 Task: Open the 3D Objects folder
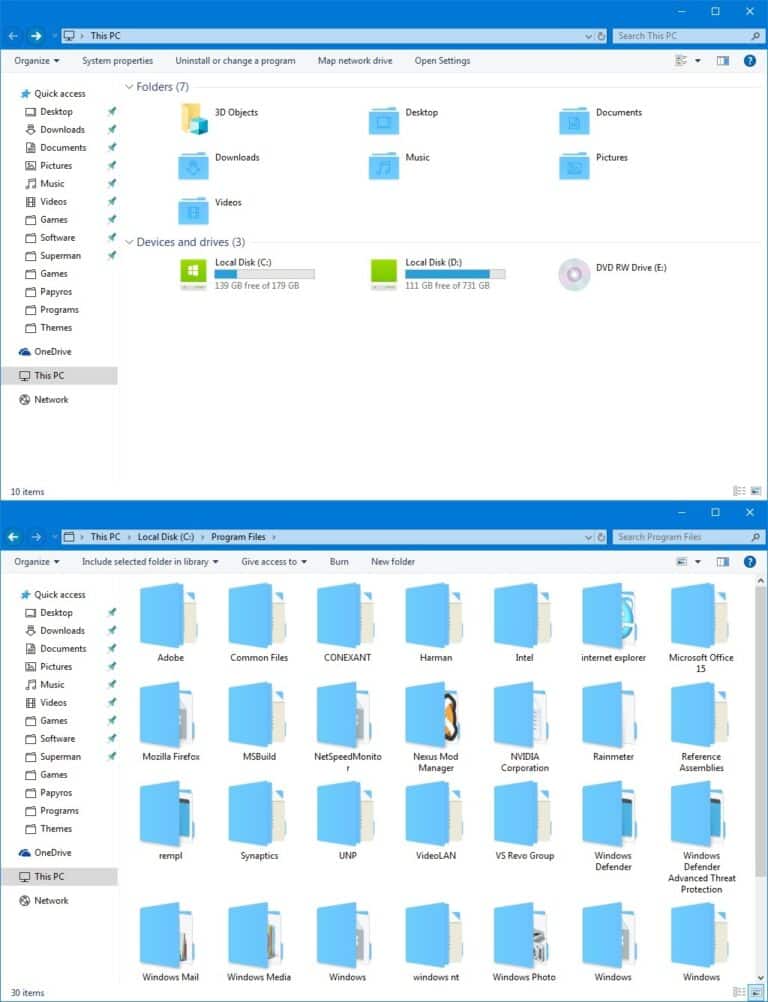tap(193, 119)
